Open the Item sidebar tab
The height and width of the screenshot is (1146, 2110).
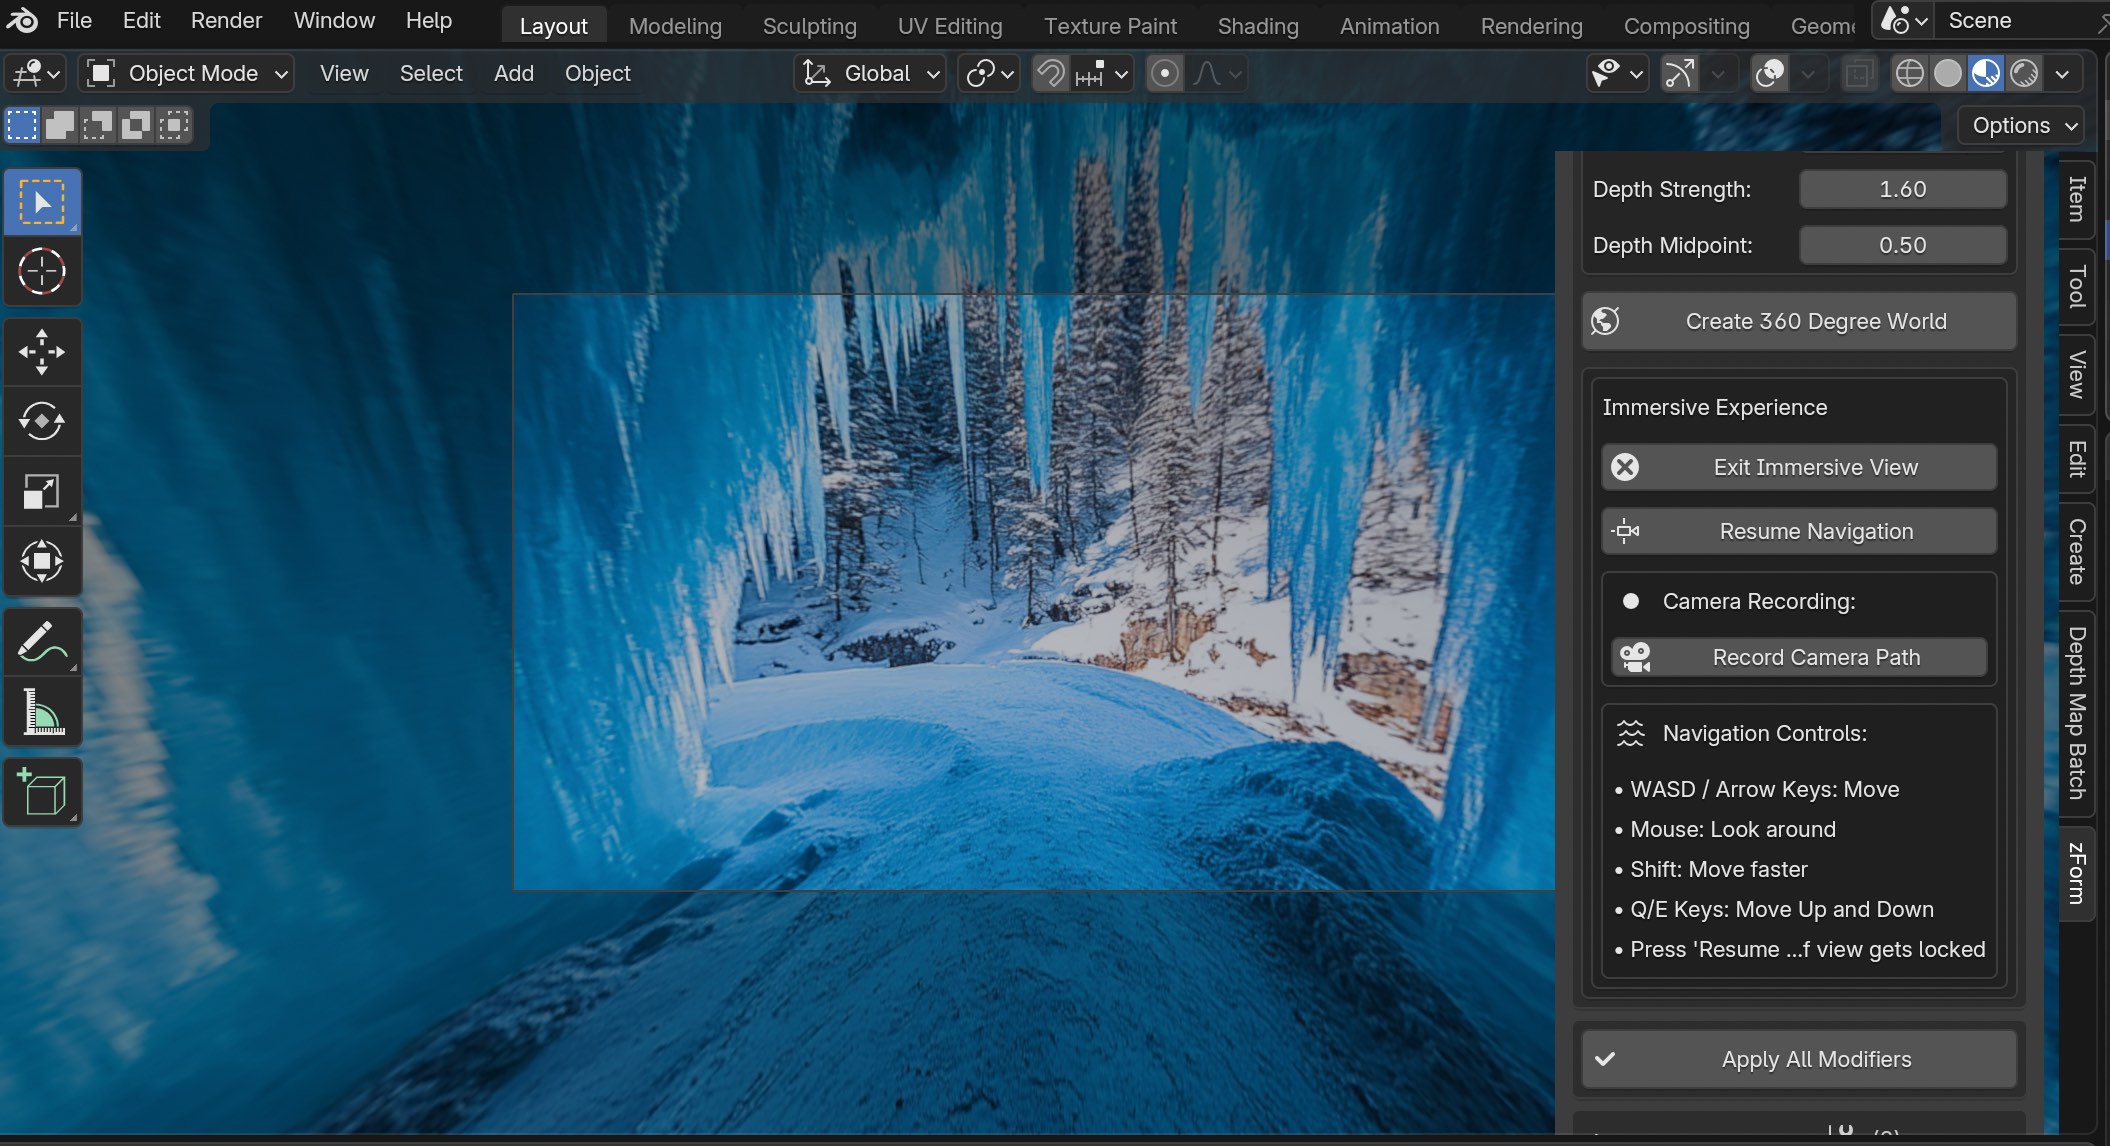coord(2077,199)
